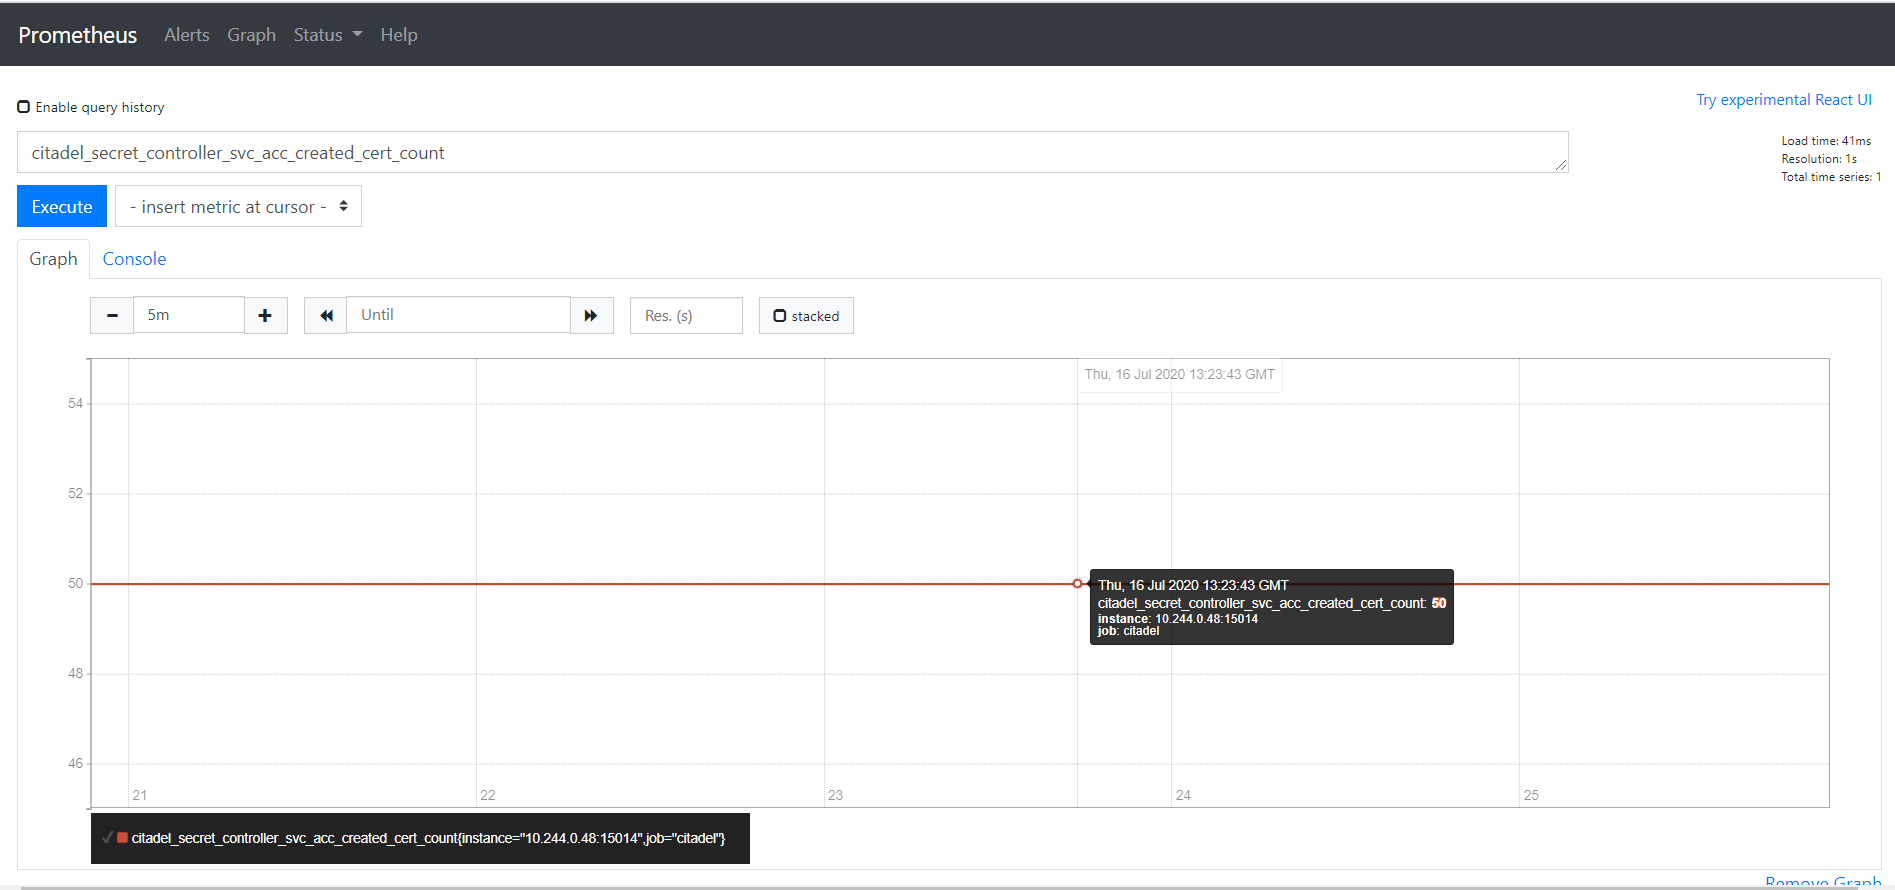The height and width of the screenshot is (890, 1895).
Task: Click the Prometheus brand logo text
Action: tap(78, 35)
